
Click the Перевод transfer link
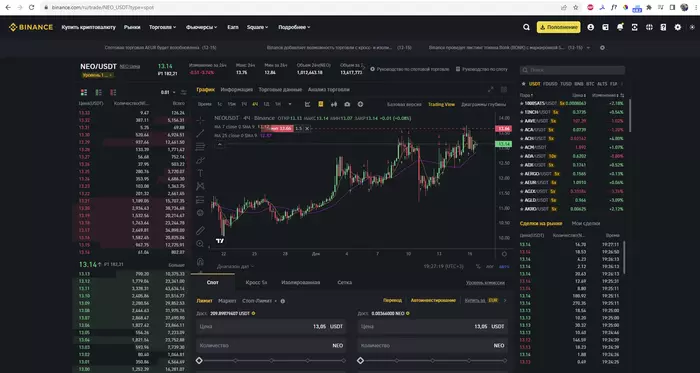pos(392,301)
